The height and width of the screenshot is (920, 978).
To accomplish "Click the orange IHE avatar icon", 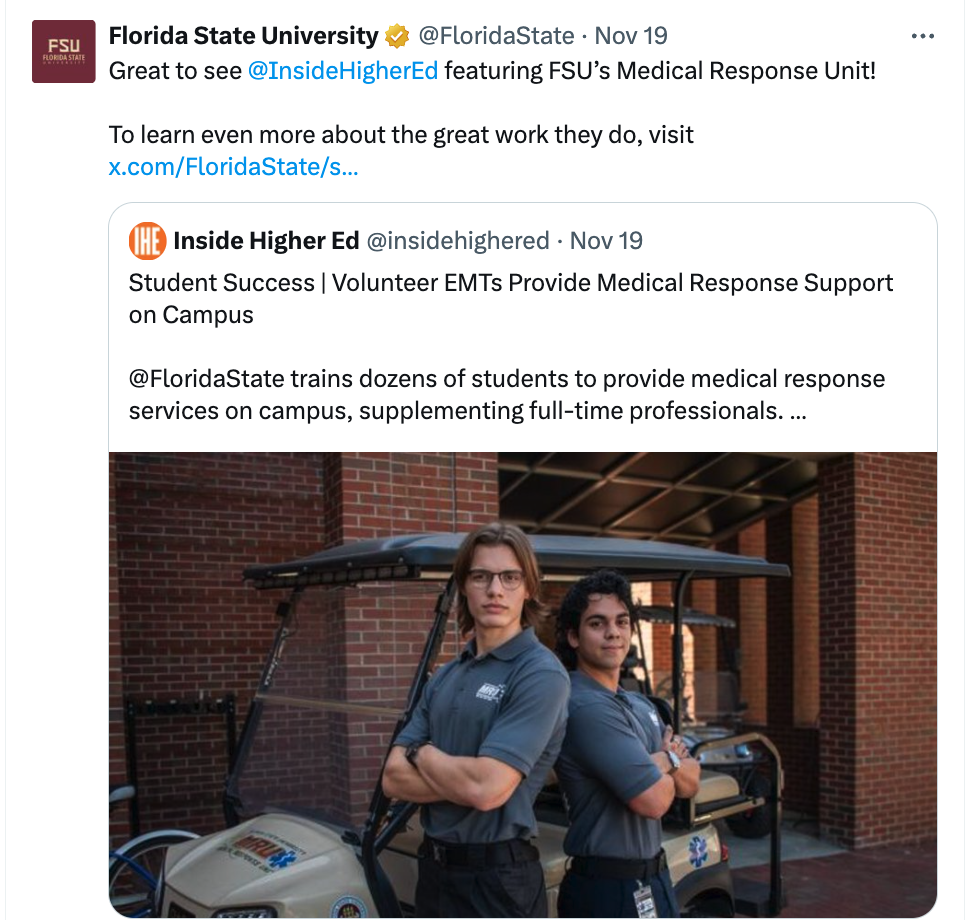I will (147, 241).
